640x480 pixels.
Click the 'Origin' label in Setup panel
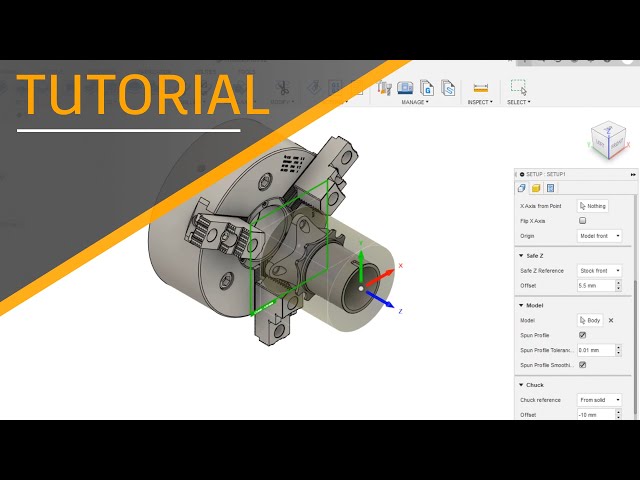pos(527,236)
